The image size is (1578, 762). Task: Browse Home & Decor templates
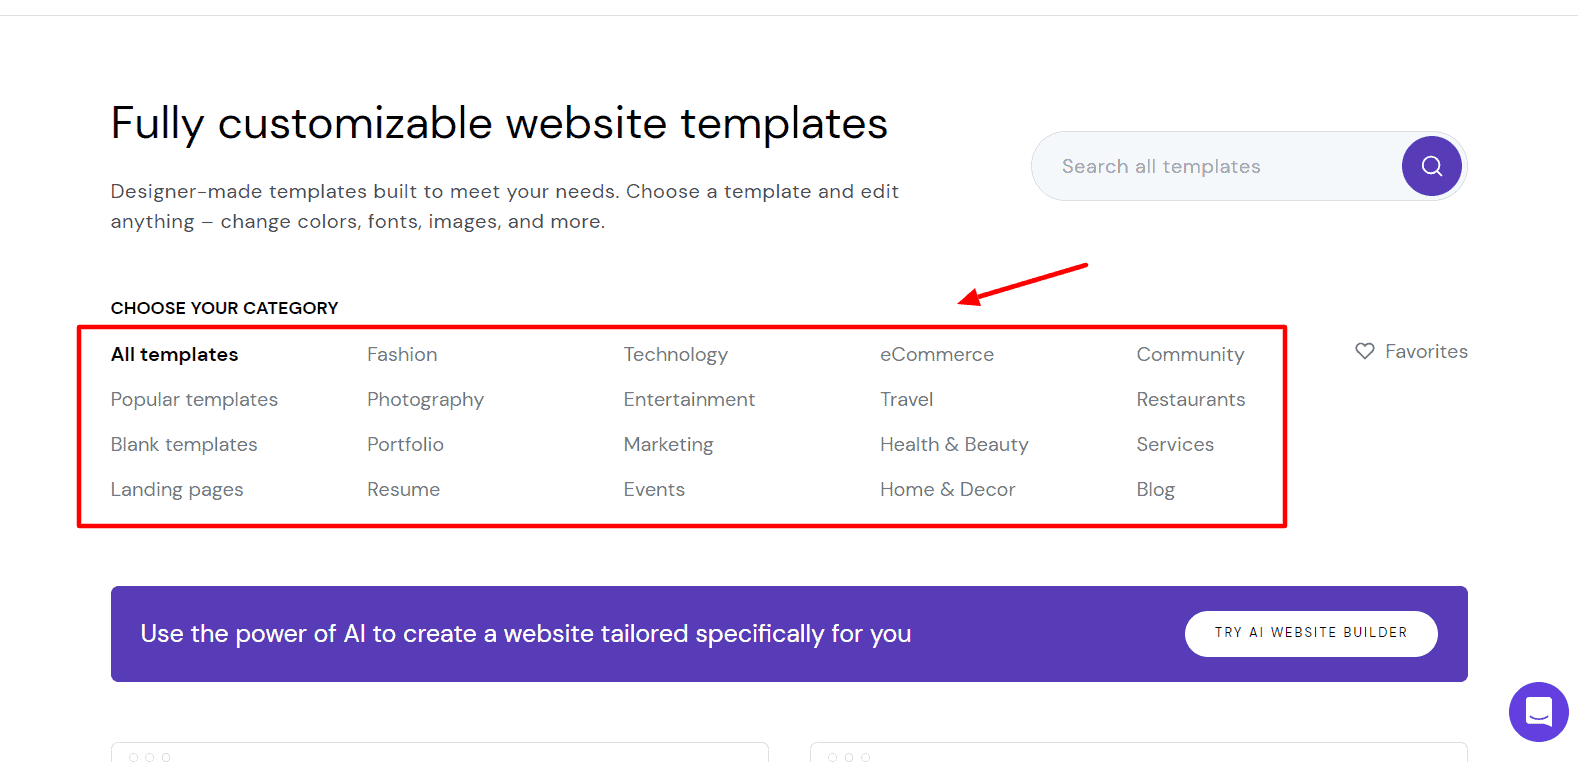[x=947, y=490]
